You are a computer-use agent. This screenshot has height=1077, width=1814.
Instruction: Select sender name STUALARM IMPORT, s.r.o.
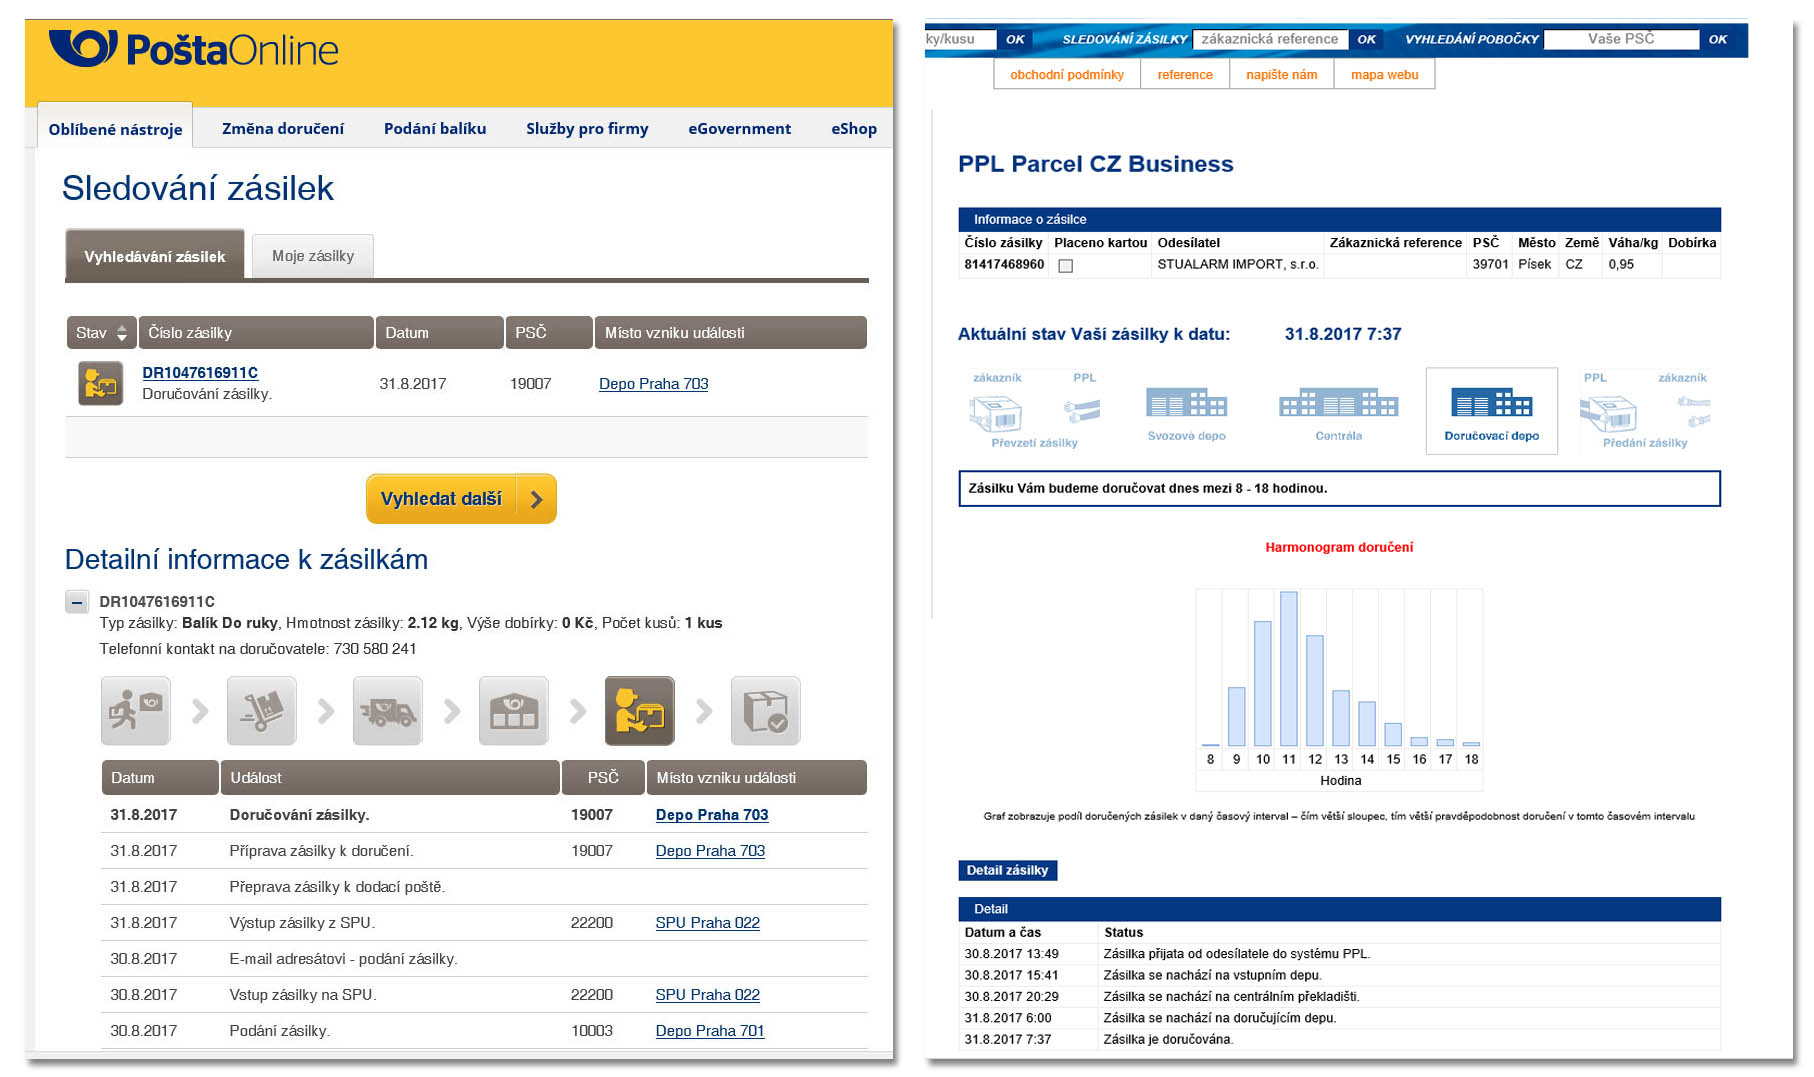[1238, 265]
